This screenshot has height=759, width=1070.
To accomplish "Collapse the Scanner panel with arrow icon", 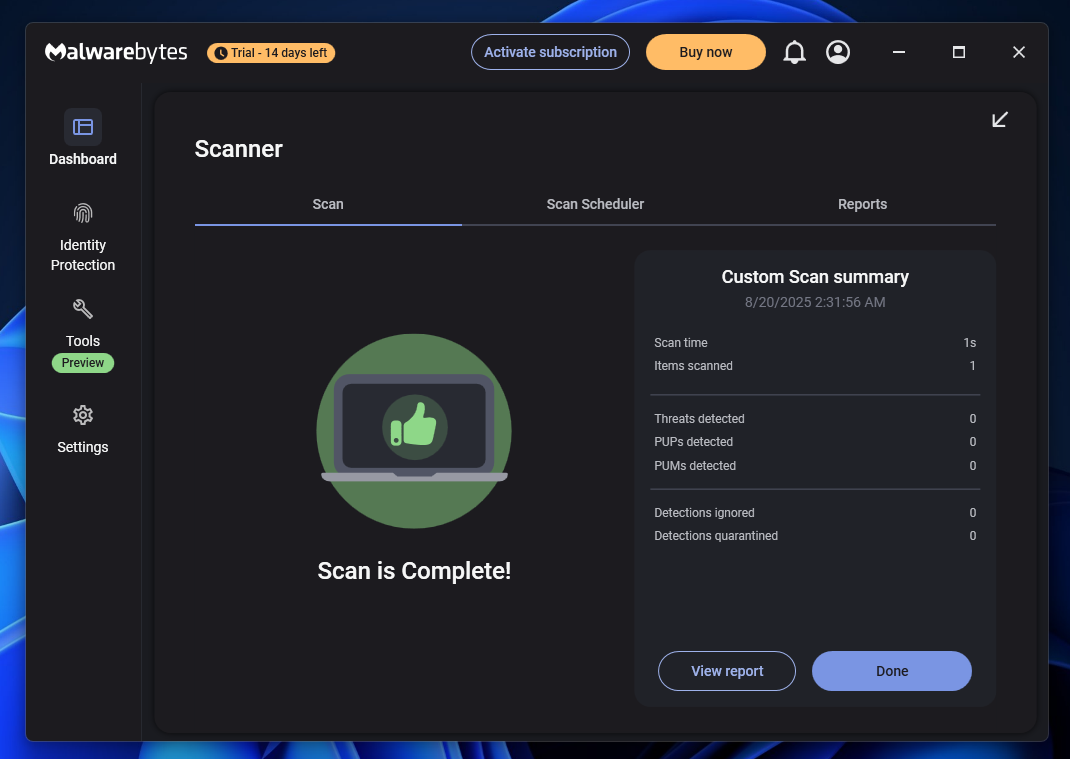I will [x=1000, y=119].
